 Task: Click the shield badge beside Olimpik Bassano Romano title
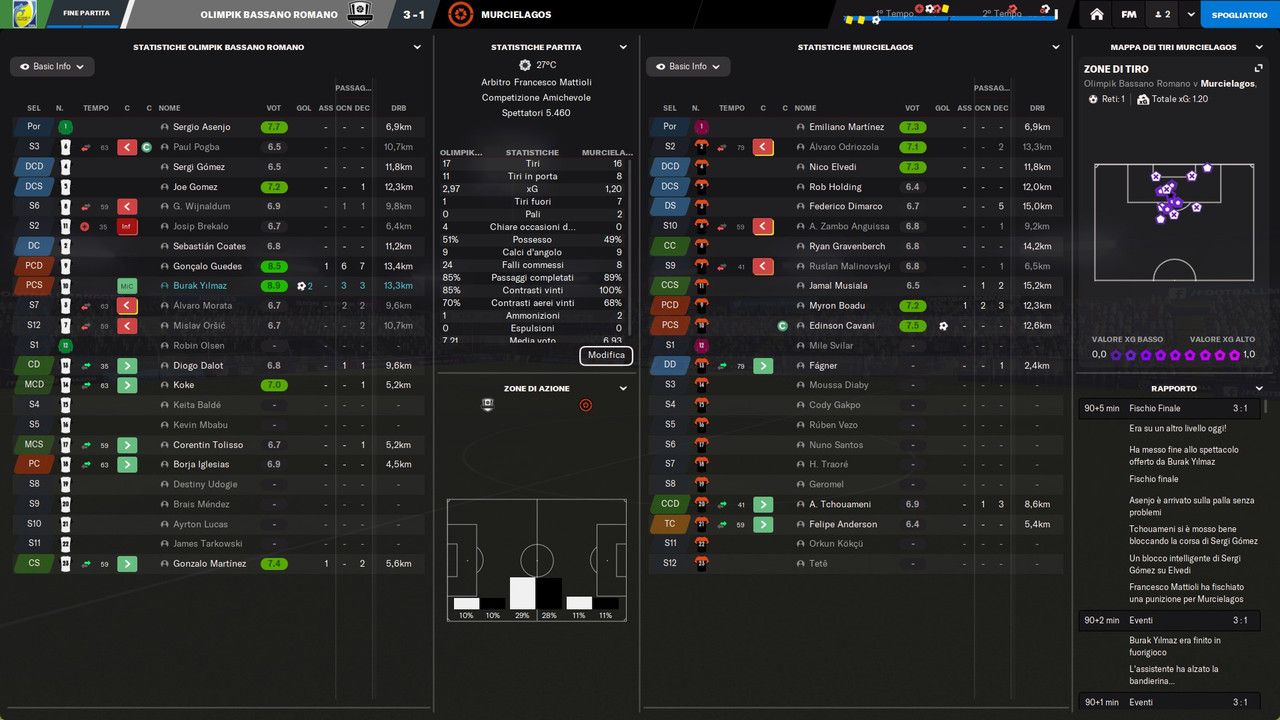pos(360,14)
